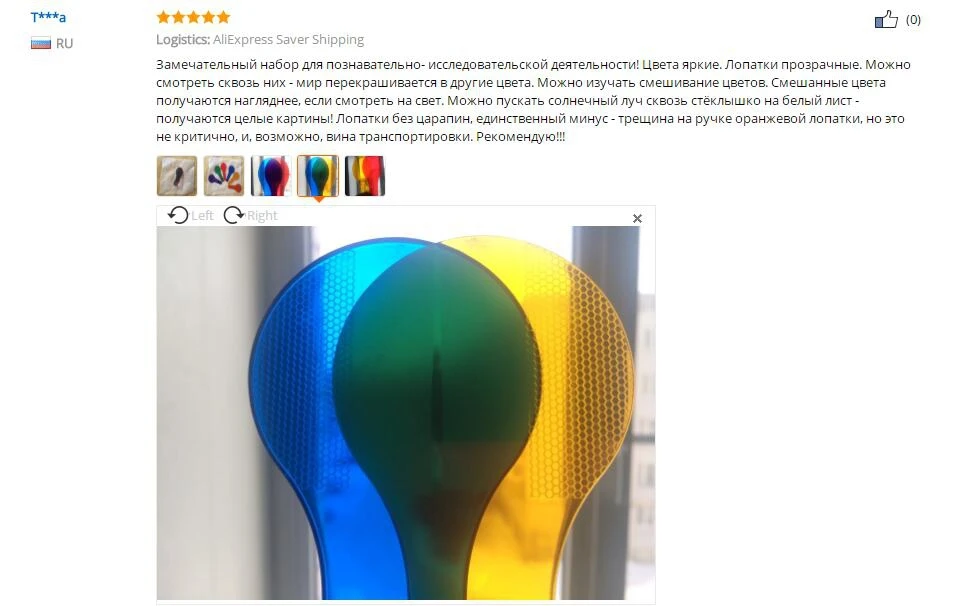This screenshot has width=955, height=606.
Task: Click the enlarged blue and yellow paddle photo
Action: point(406,413)
